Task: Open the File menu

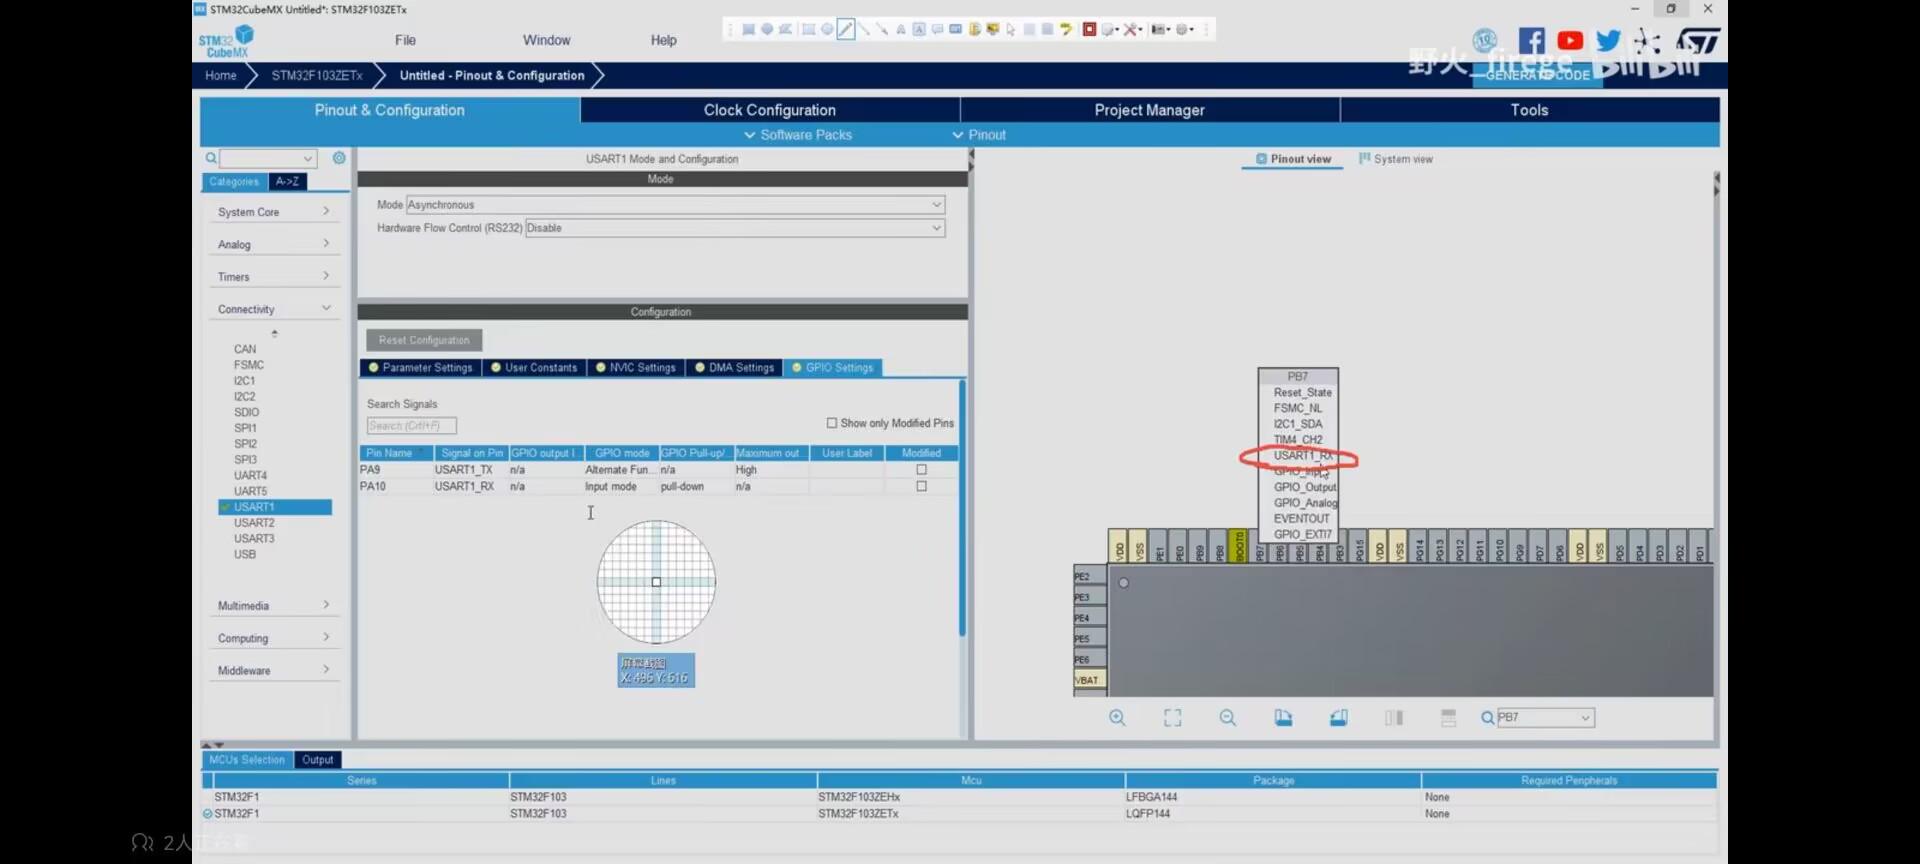Action: pos(405,40)
